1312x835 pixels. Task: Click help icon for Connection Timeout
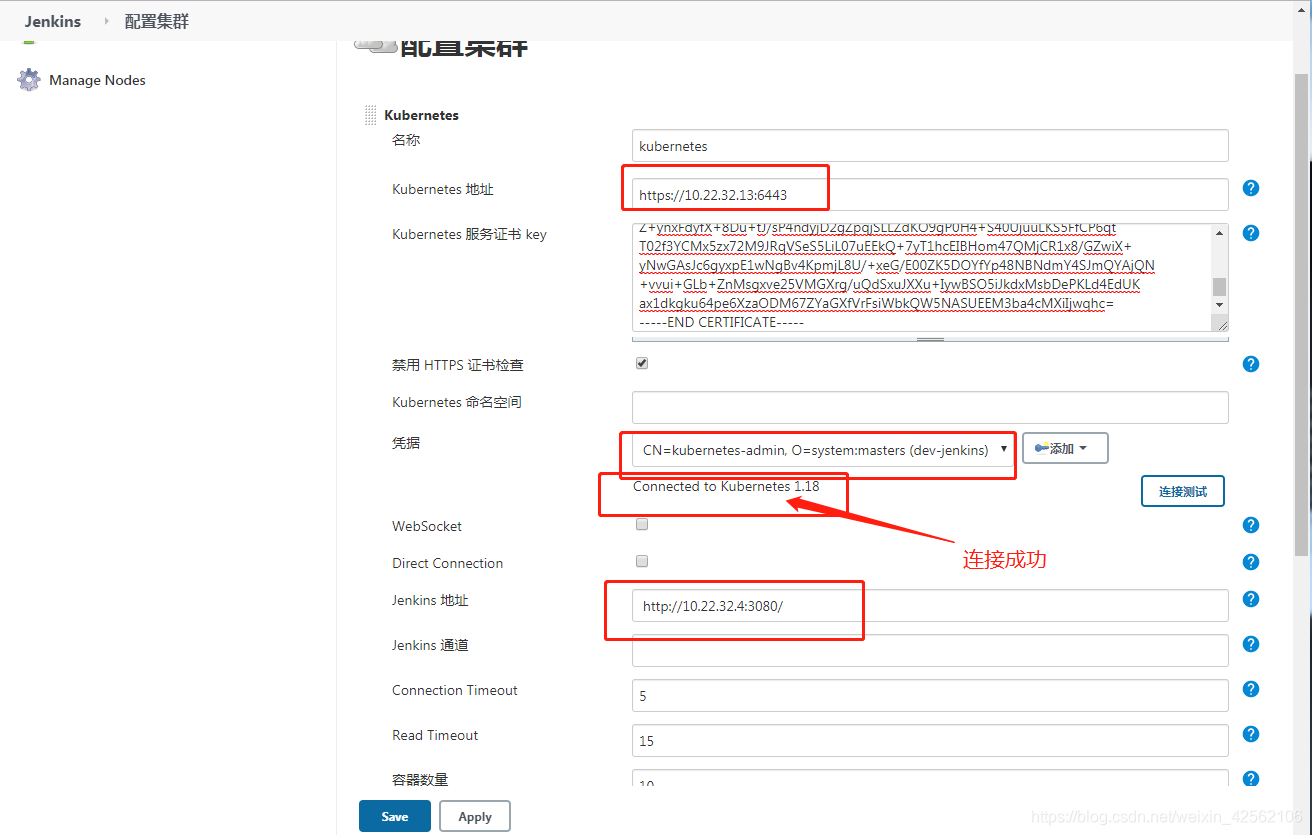1250,689
